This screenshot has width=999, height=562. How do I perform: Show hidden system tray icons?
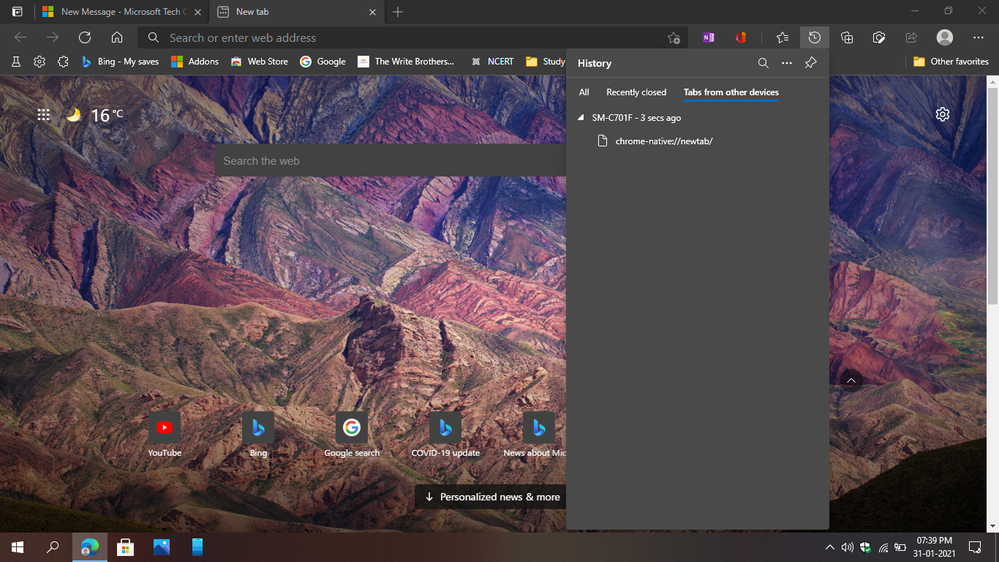pyautogui.click(x=830, y=547)
